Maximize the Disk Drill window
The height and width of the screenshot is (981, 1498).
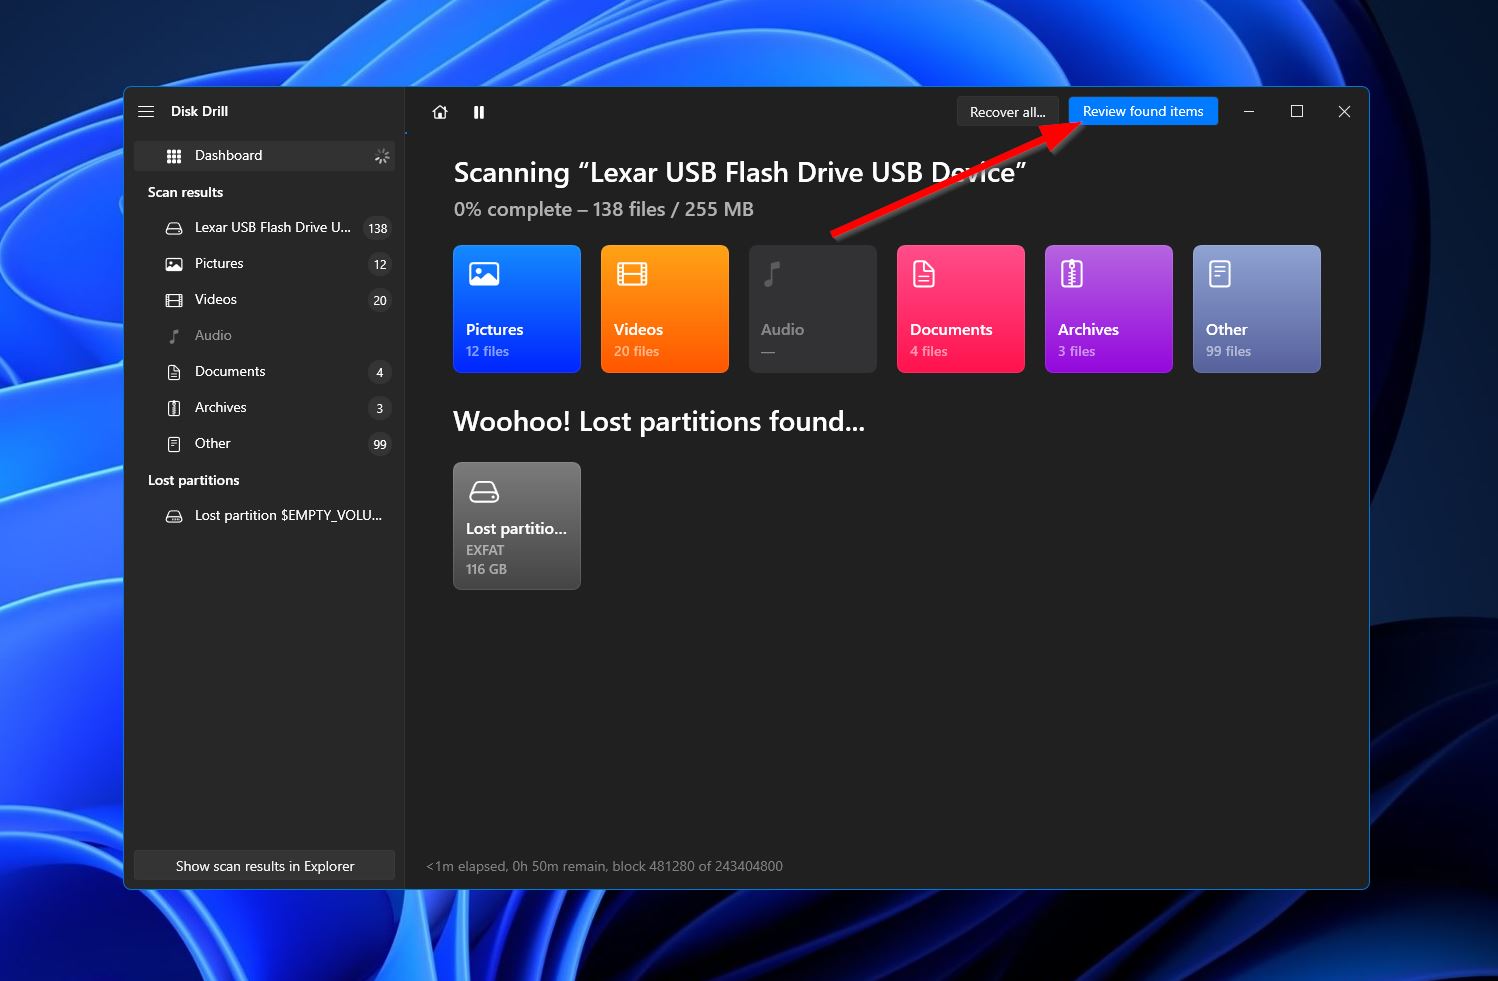click(x=1297, y=112)
